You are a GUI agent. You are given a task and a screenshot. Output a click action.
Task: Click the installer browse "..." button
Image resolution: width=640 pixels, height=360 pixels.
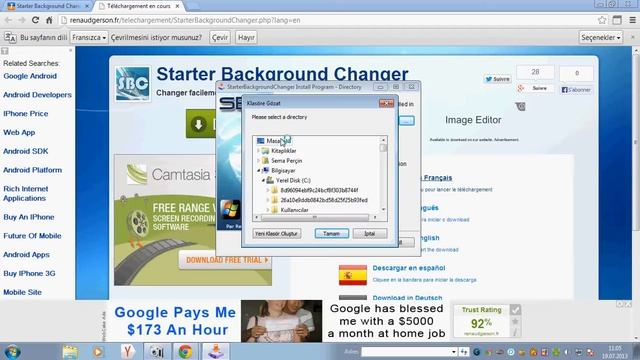(407, 120)
